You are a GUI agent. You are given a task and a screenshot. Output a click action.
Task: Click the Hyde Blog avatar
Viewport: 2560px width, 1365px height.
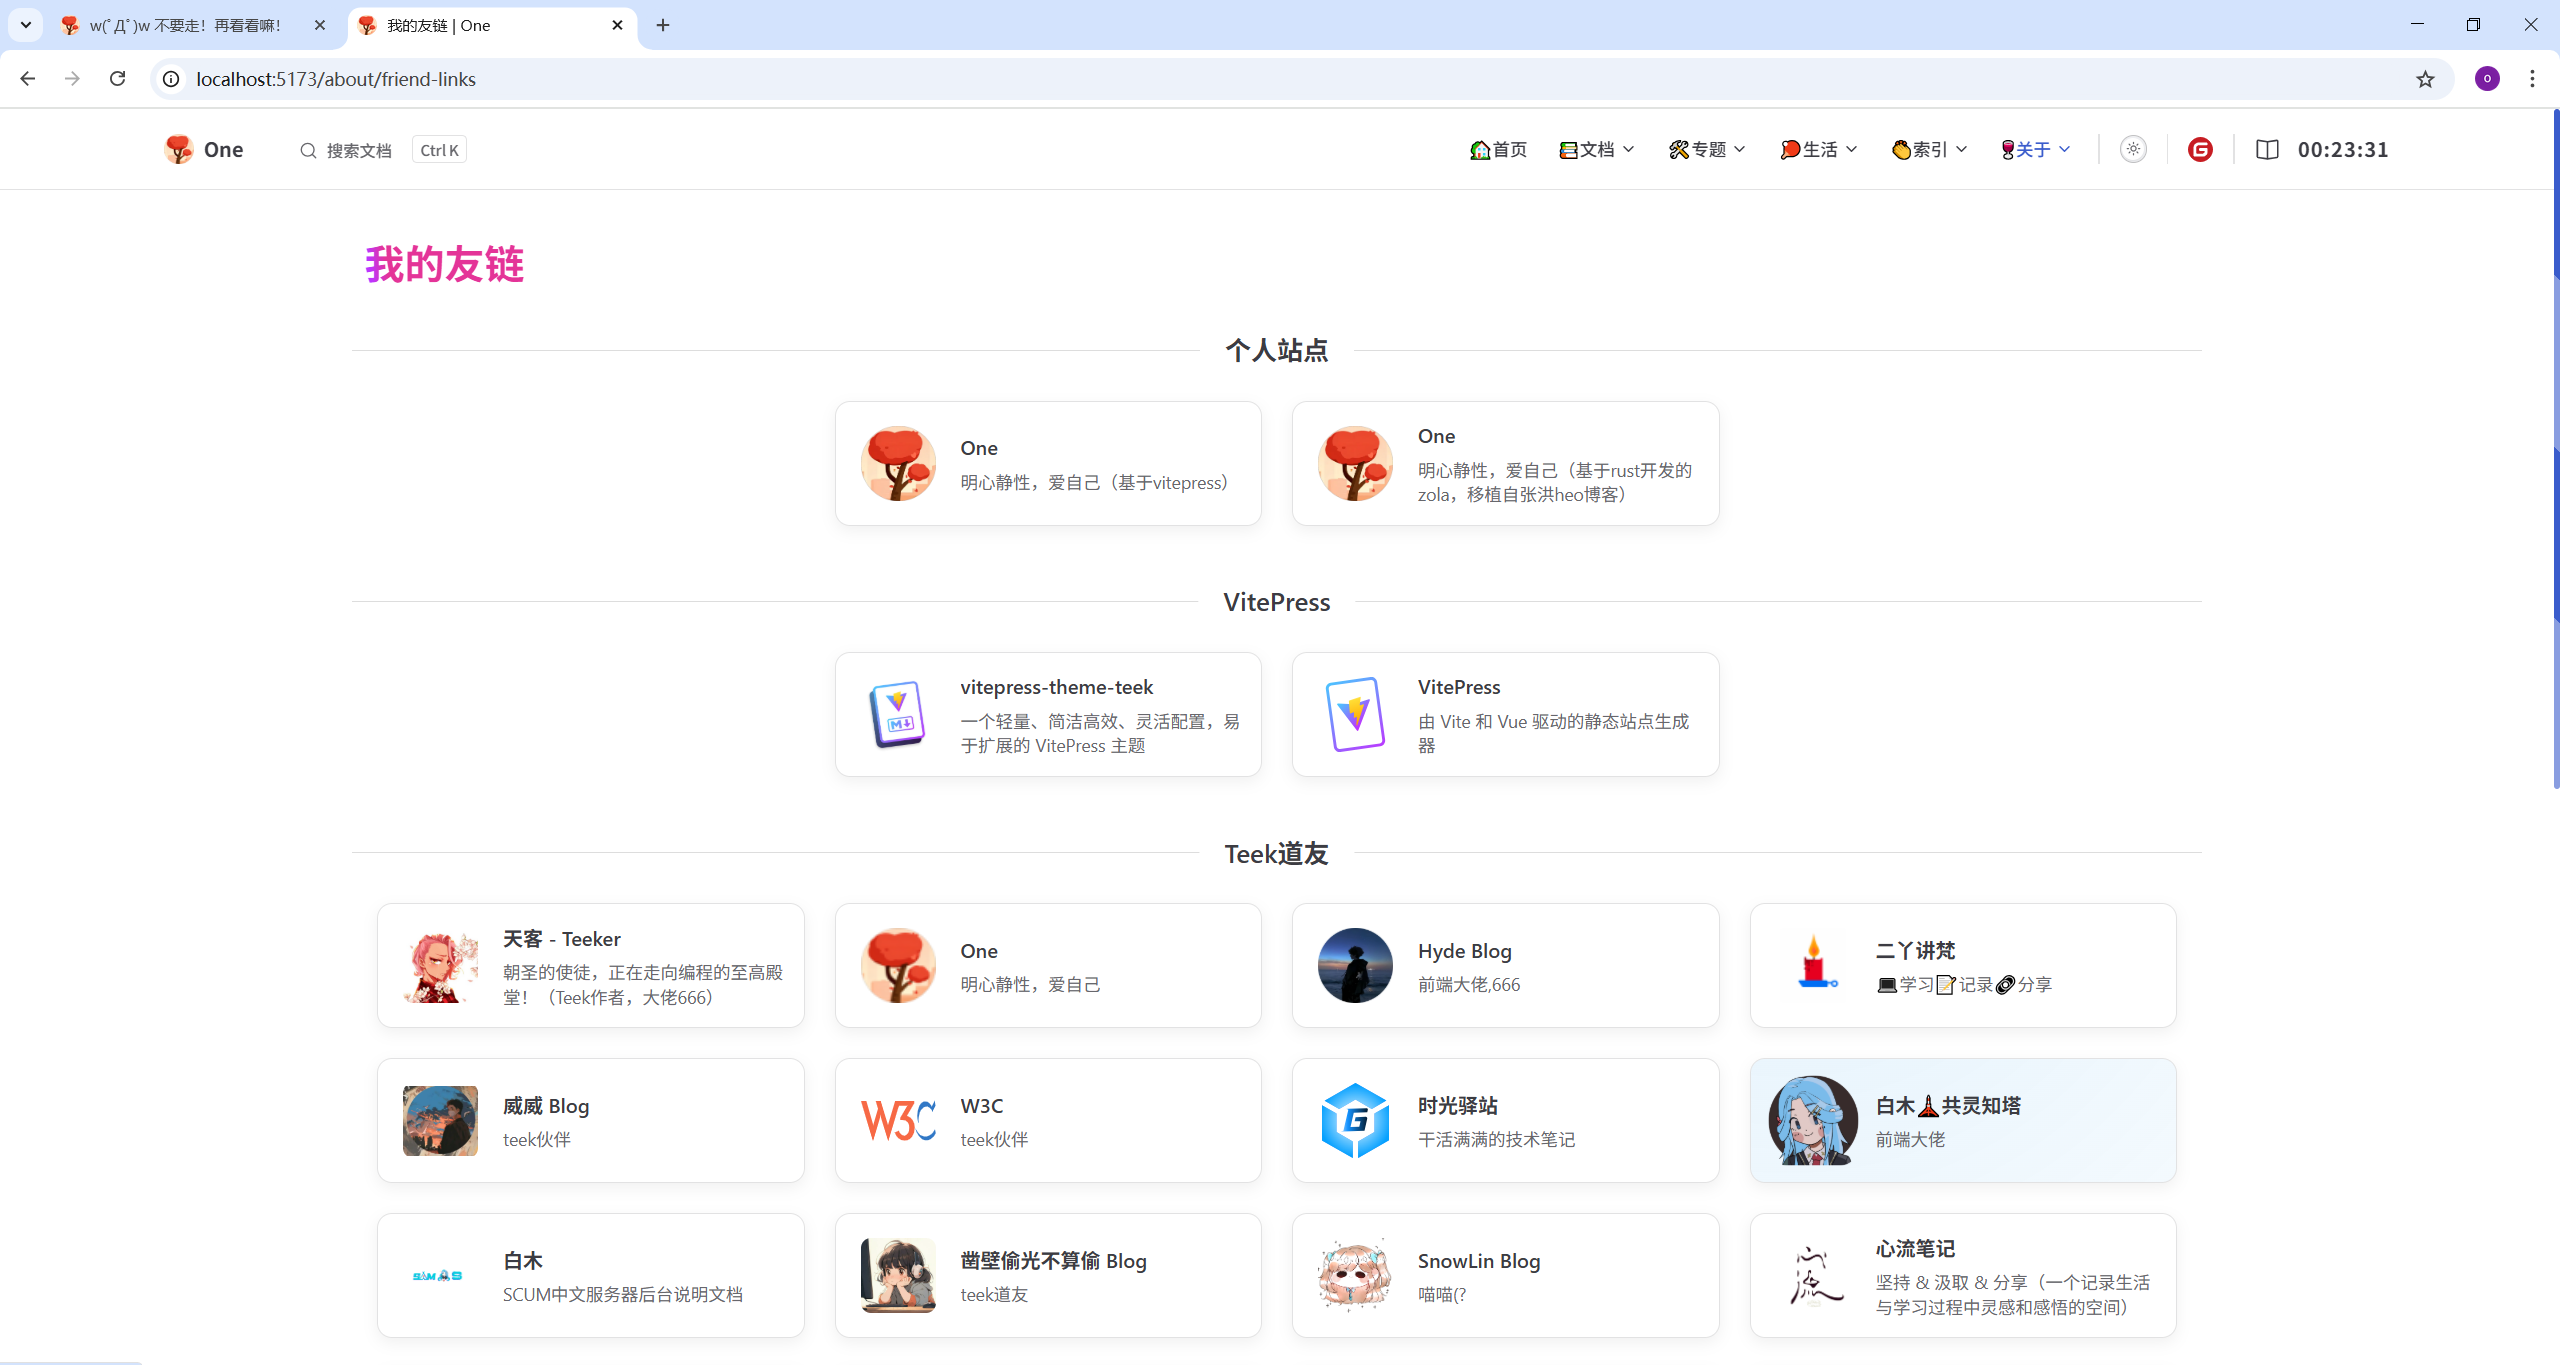[x=1355, y=966]
